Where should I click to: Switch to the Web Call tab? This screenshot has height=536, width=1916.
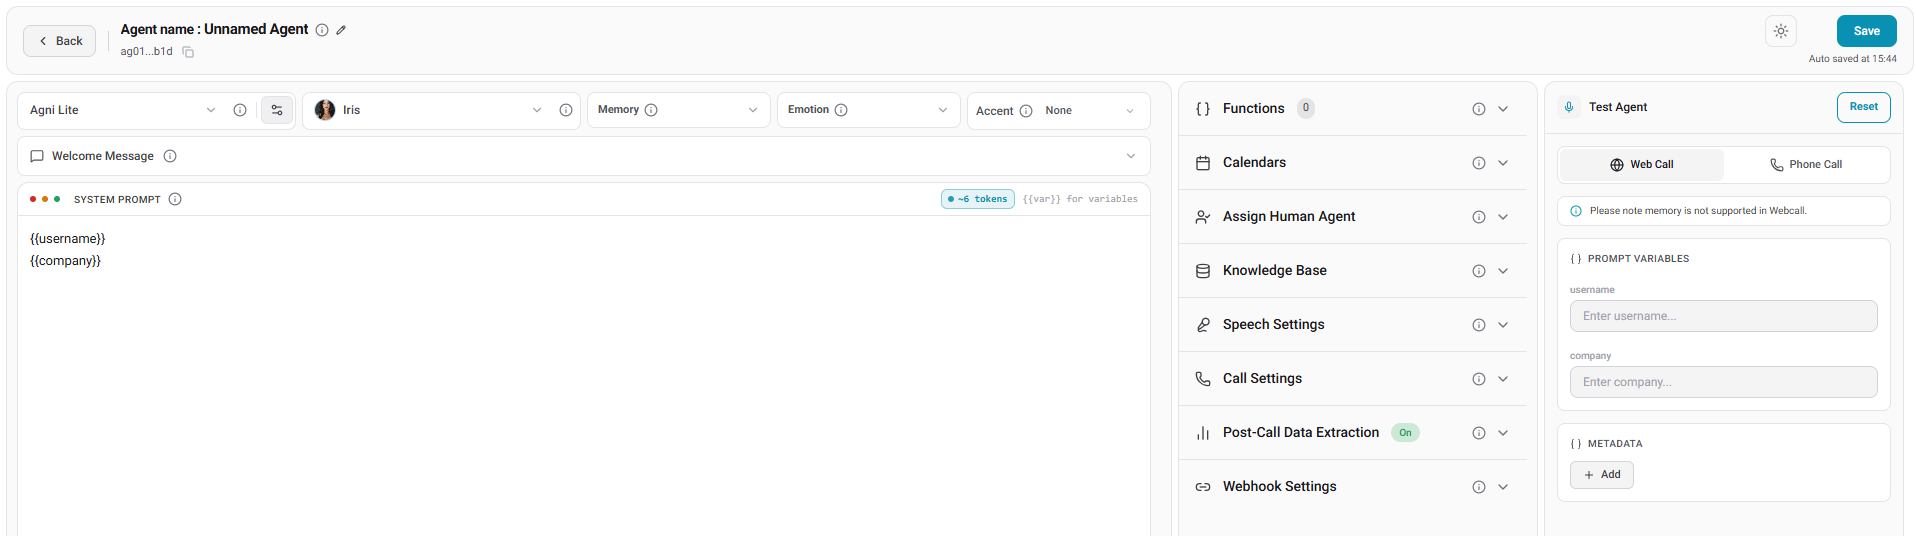1641,165
